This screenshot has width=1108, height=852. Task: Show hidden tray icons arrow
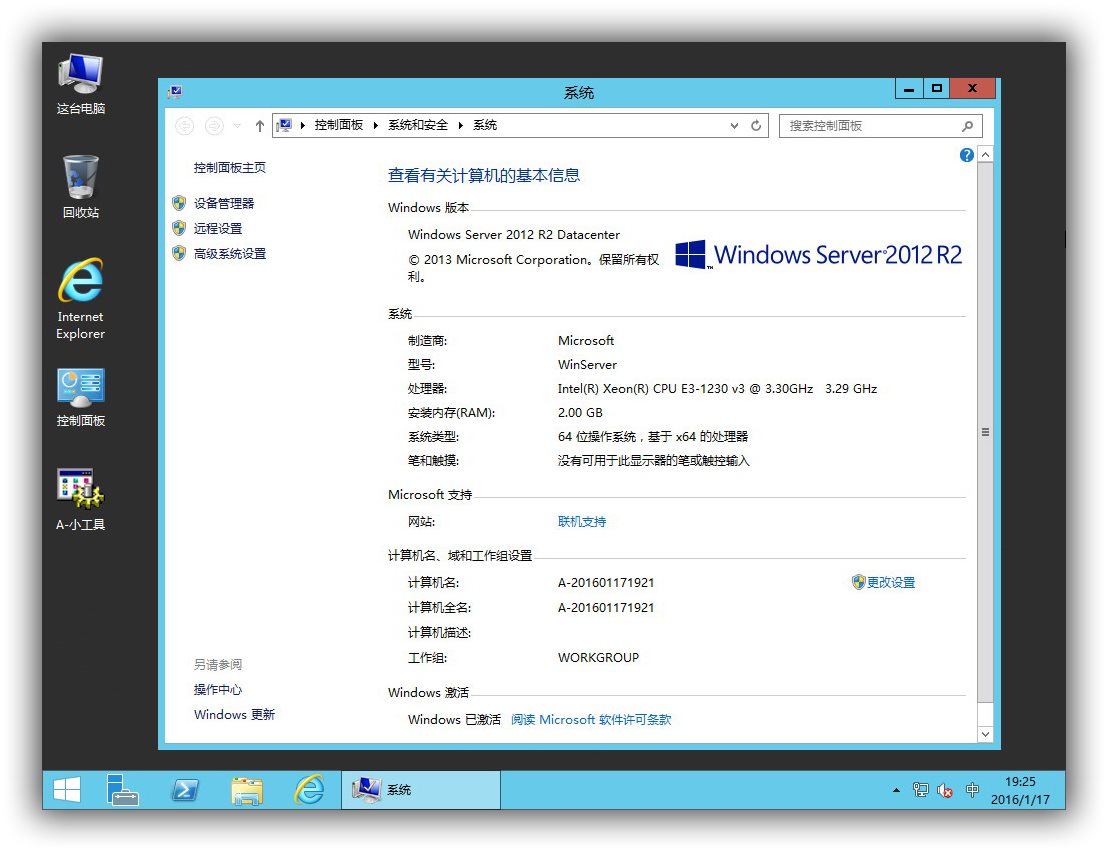pos(896,790)
